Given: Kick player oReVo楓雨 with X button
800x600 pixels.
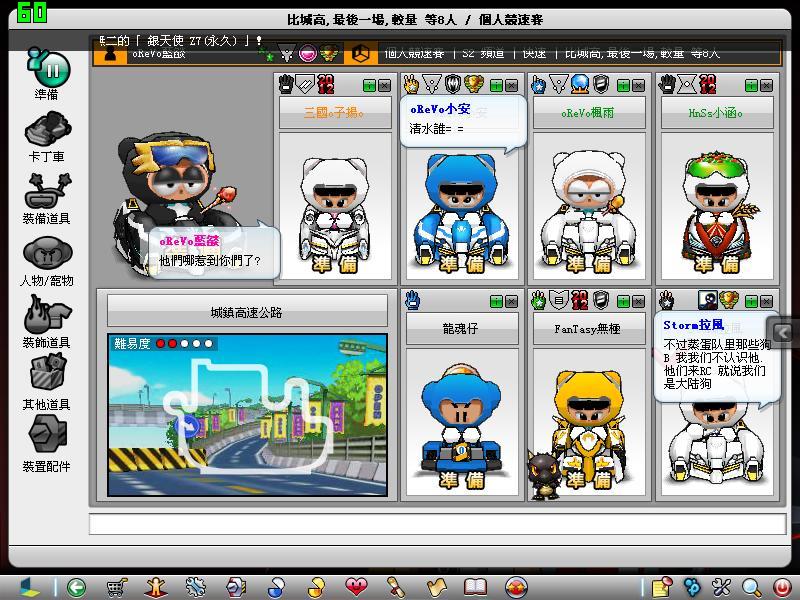Looking at the screenshot, I should point(638,85).
